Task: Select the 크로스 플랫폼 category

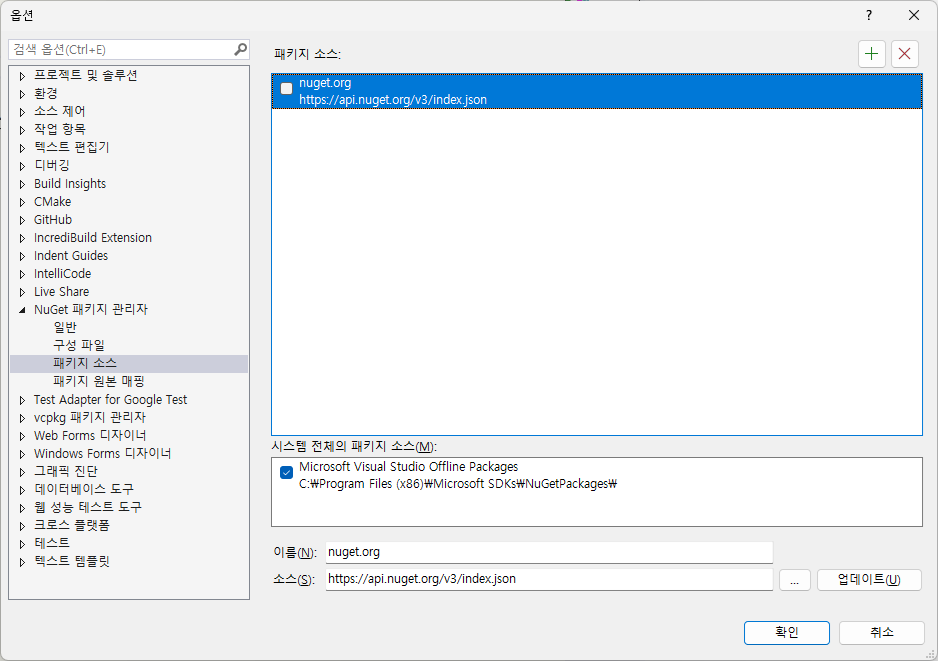Action: (72, 525)
